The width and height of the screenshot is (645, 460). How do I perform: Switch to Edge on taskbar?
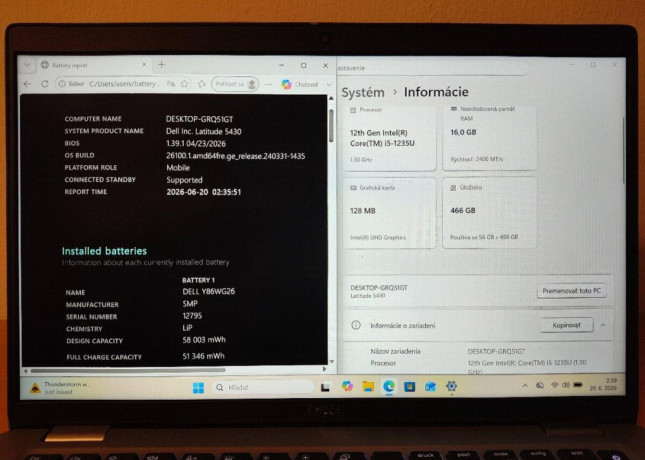[389, 386]
